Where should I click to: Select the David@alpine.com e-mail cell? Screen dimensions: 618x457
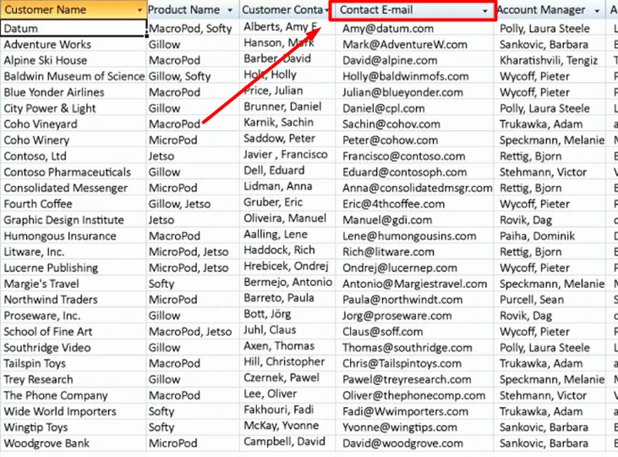tap(415, 60)
